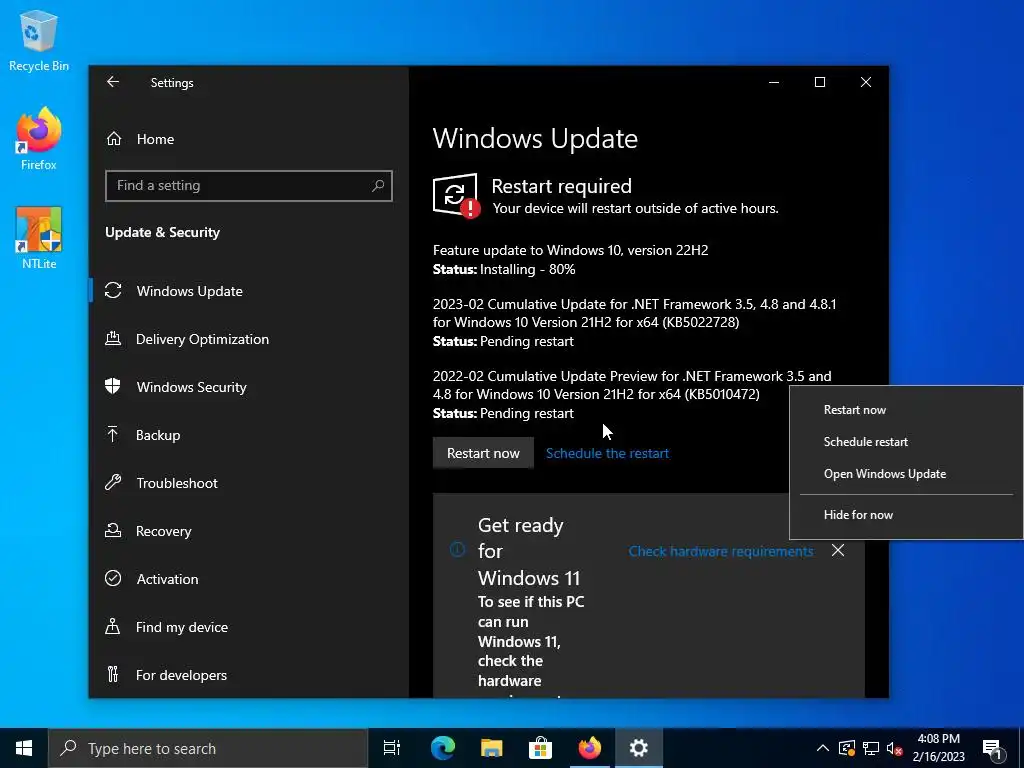The width and height of the screenshot is (1024, 768).
Task: Show hidden system tray icons
Action: [x=823, y=748]
